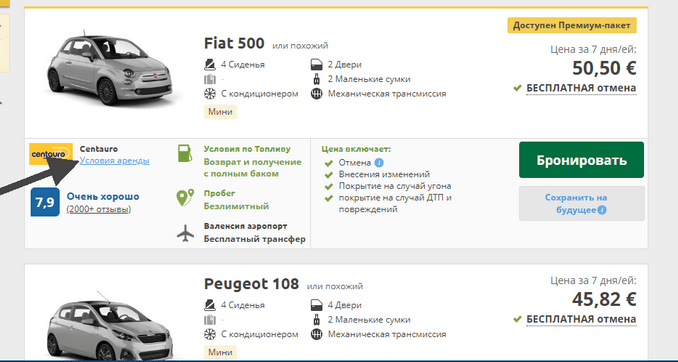Click the seats icon for Fiat 500
The image size is (678, 362).
(210, 65)
